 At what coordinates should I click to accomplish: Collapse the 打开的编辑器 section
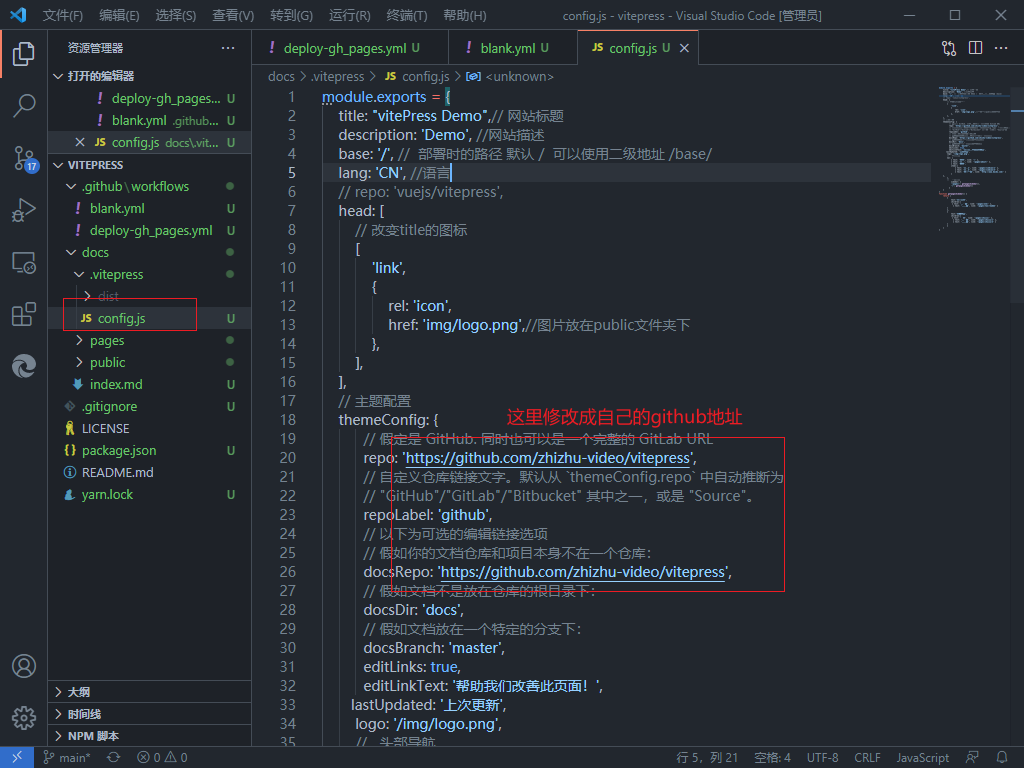[x=150, y=76]
